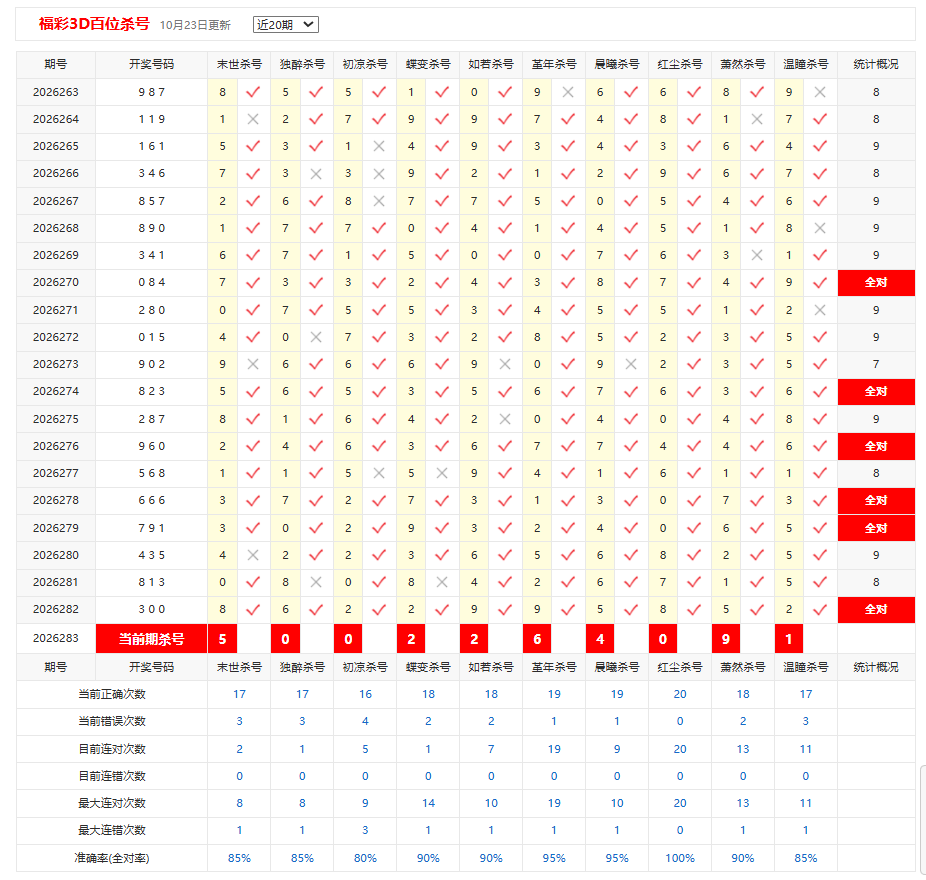Pick the cross mark in row 2026267 under 初凉杀号
Screen dimensions: 926x880
[379, 201]
